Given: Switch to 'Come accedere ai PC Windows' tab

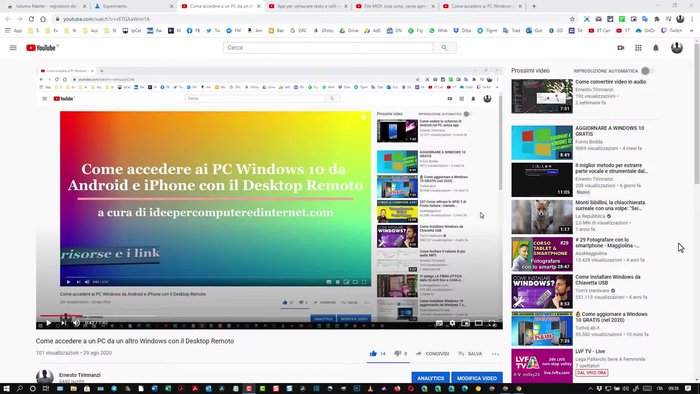Looking at the screenshot, I should (482, 6).
